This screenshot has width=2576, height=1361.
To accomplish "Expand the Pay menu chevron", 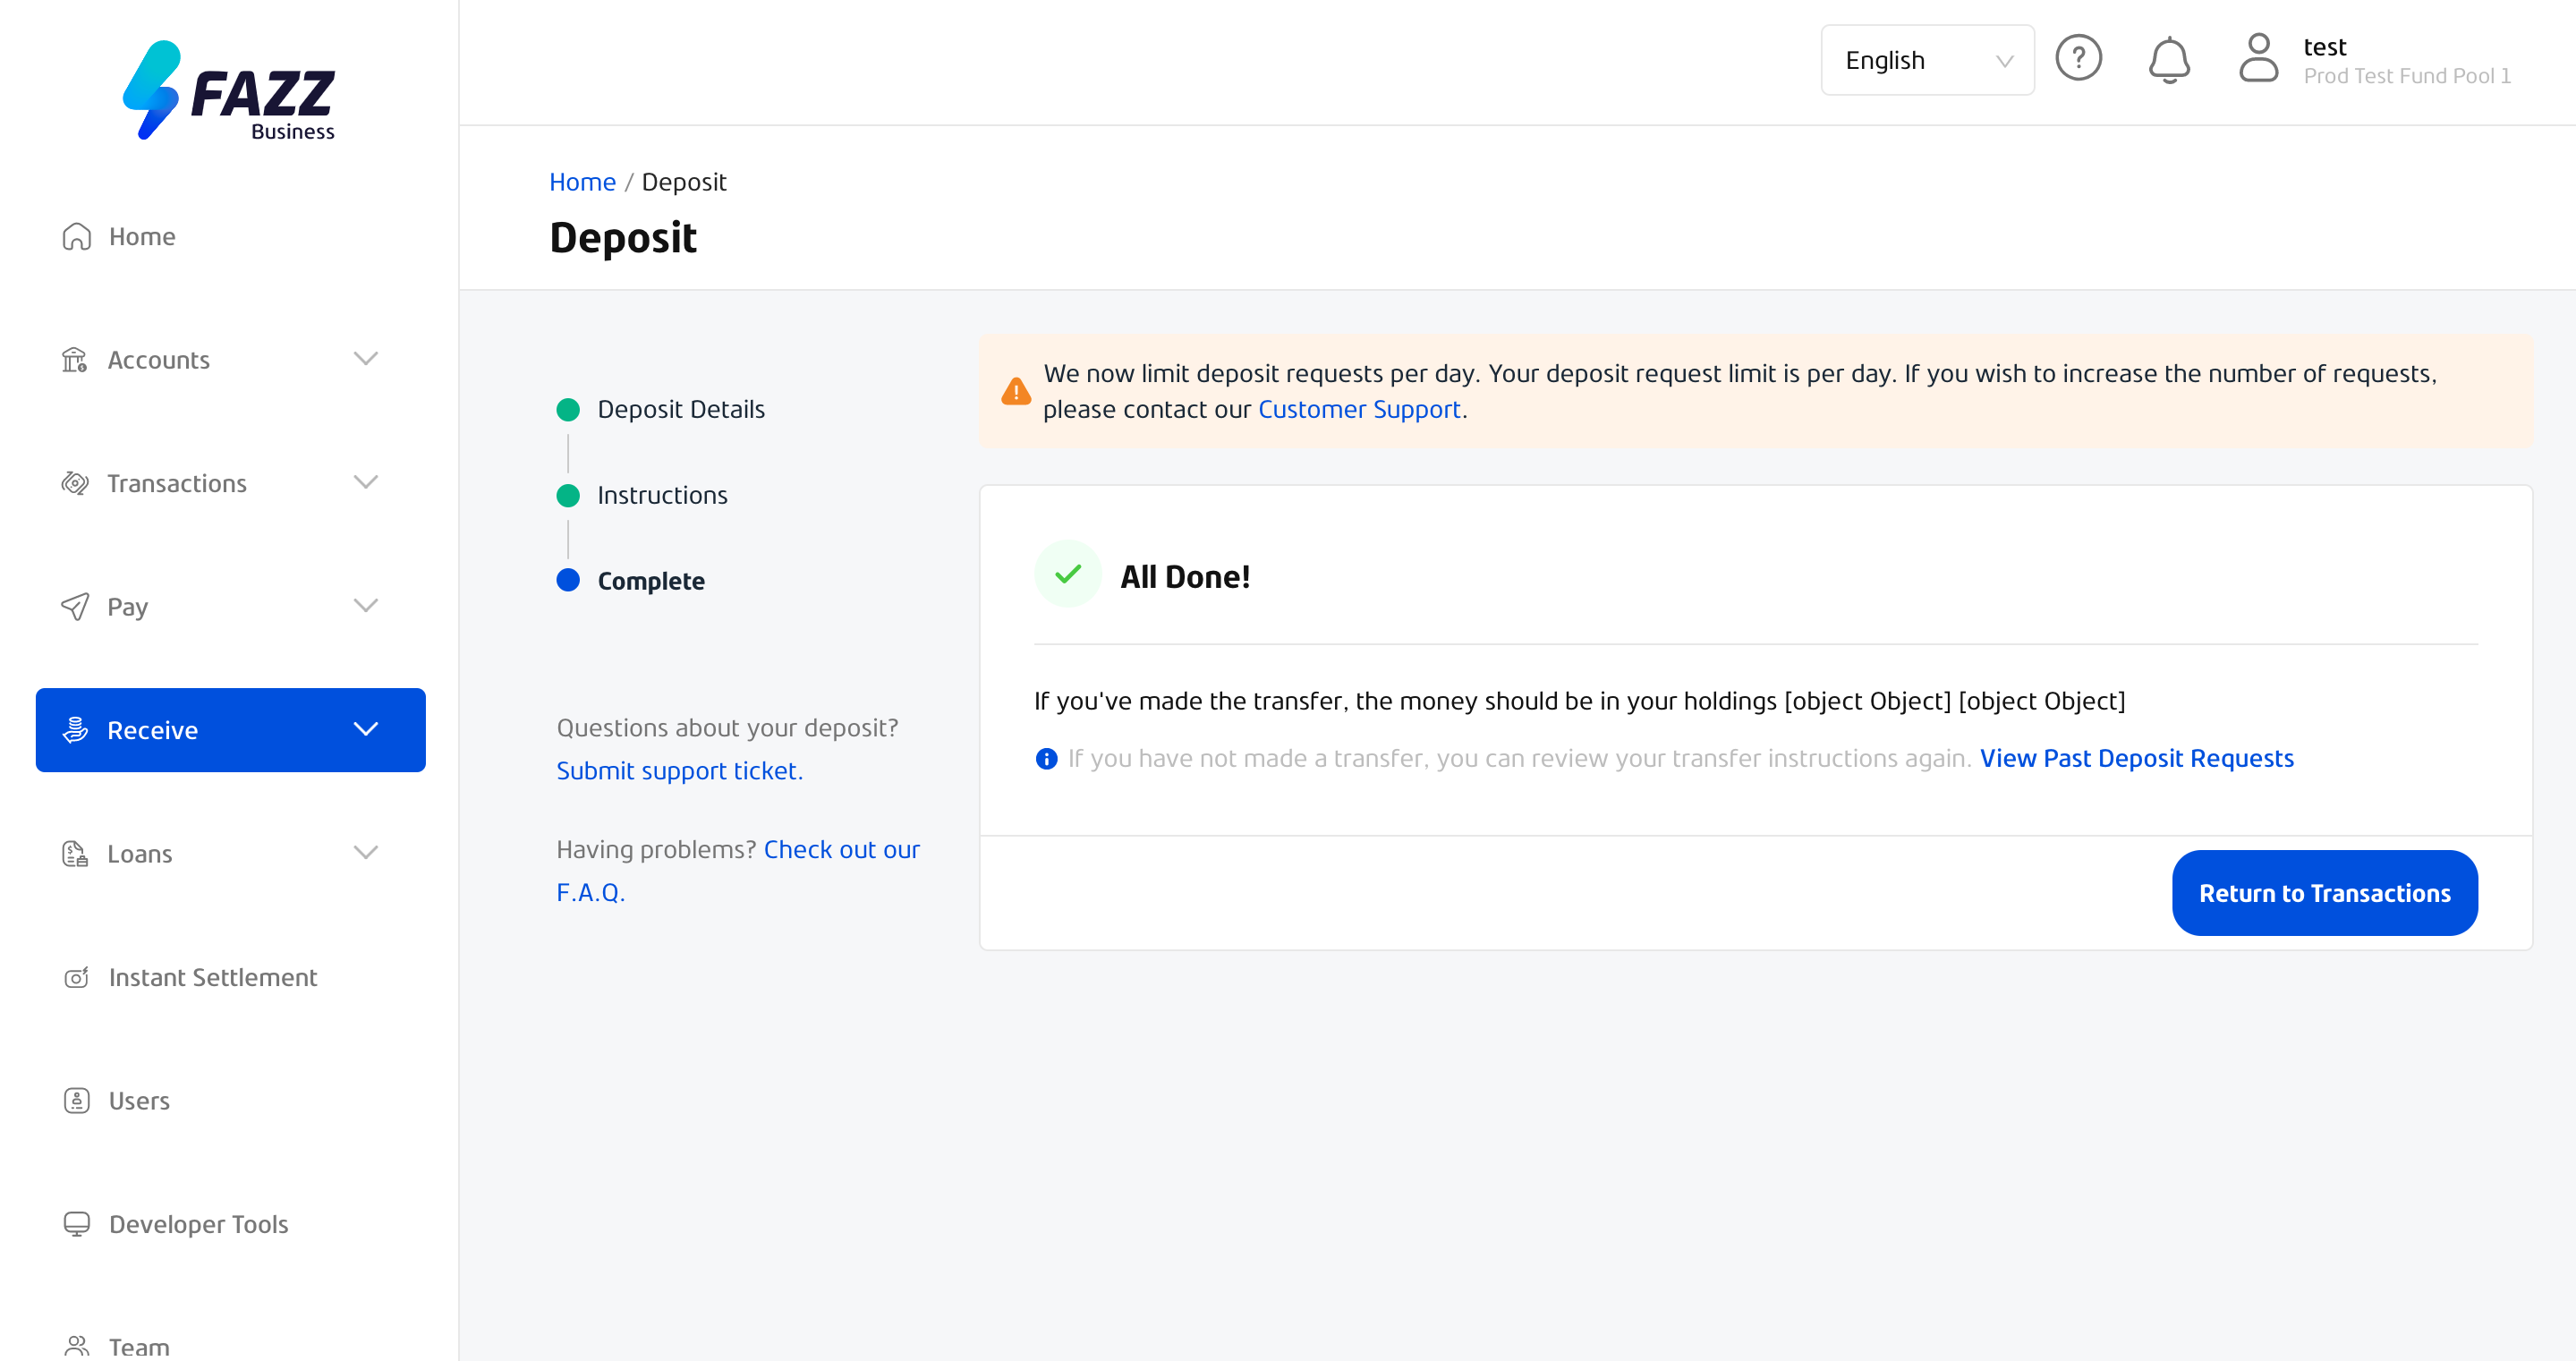I will (x=366, y=605).
